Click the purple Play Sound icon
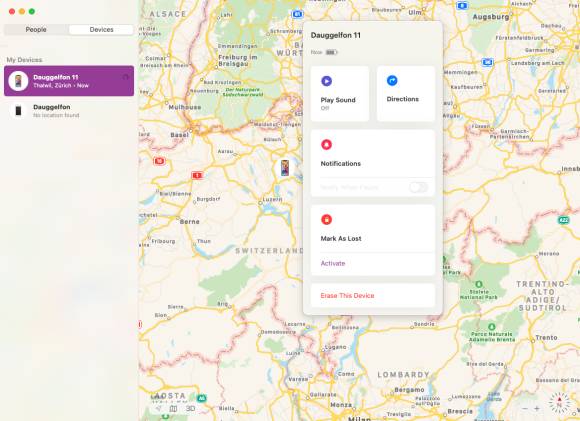The width and height of the screenshot is (580, 421). [326, 81]
